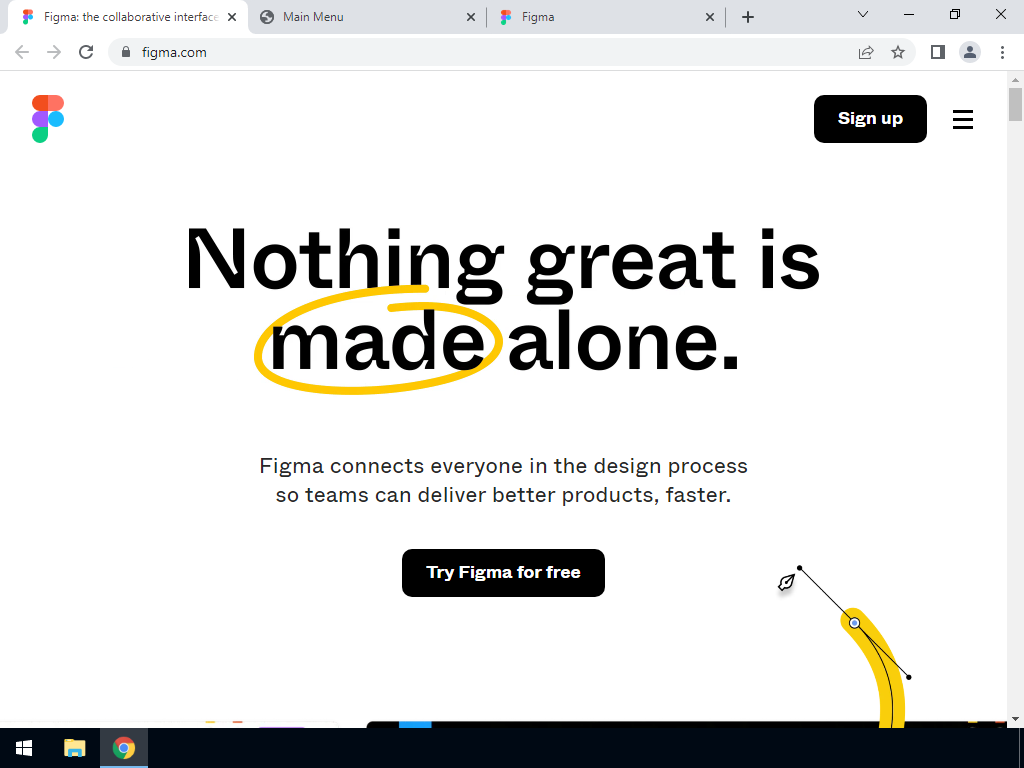Click the Sign up button
This screenshot has height=768, width=1024.
pos(870,119)
